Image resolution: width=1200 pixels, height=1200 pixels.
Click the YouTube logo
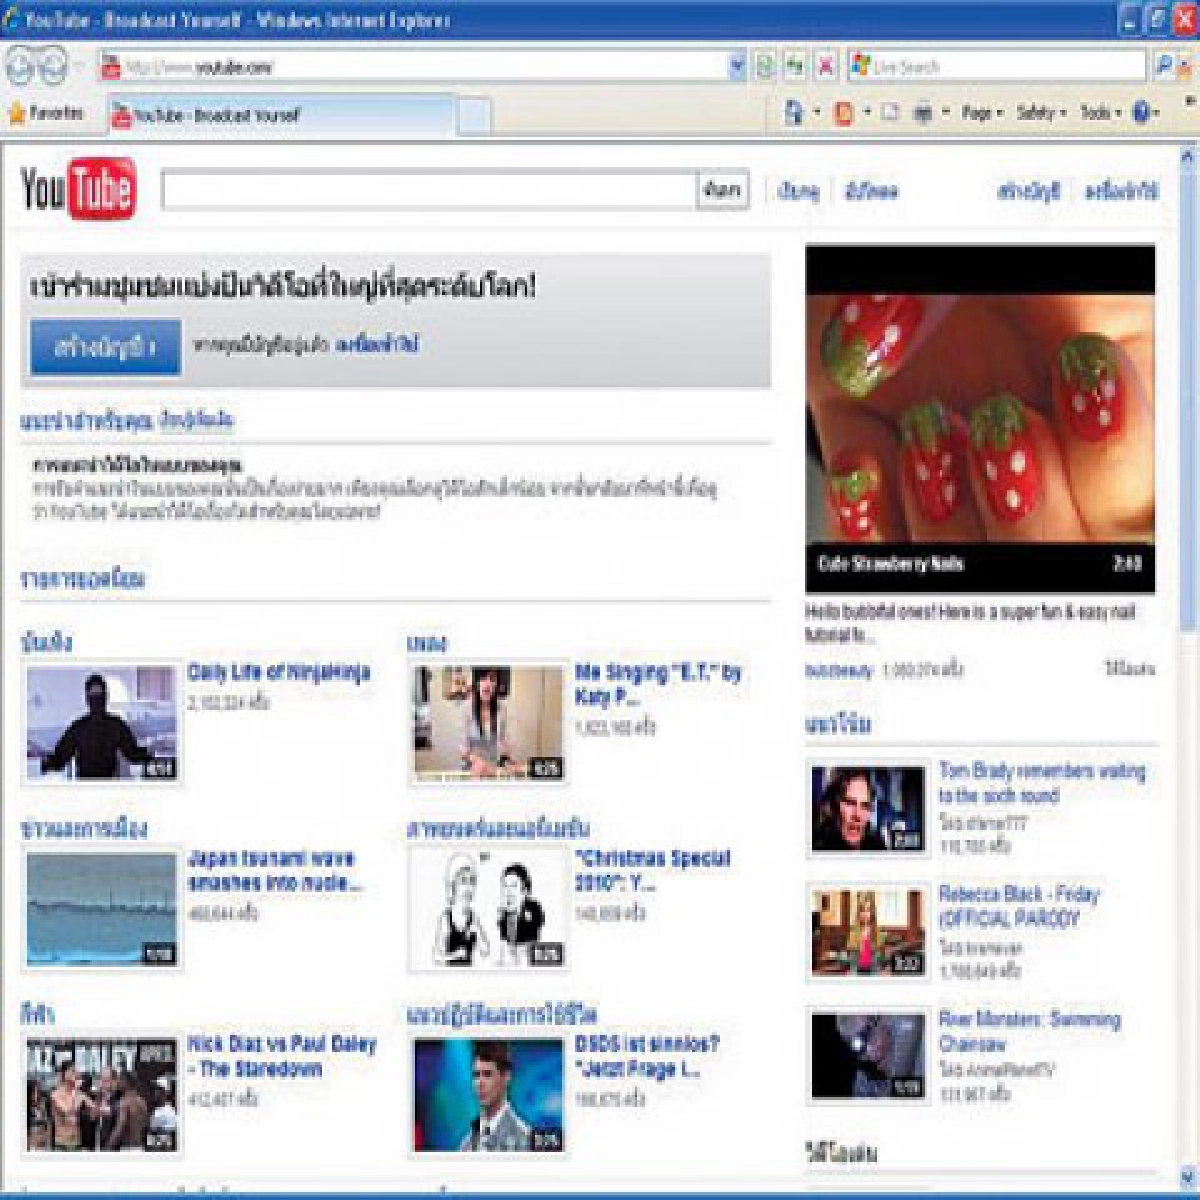pyautogui.click(x=78, y=187)
